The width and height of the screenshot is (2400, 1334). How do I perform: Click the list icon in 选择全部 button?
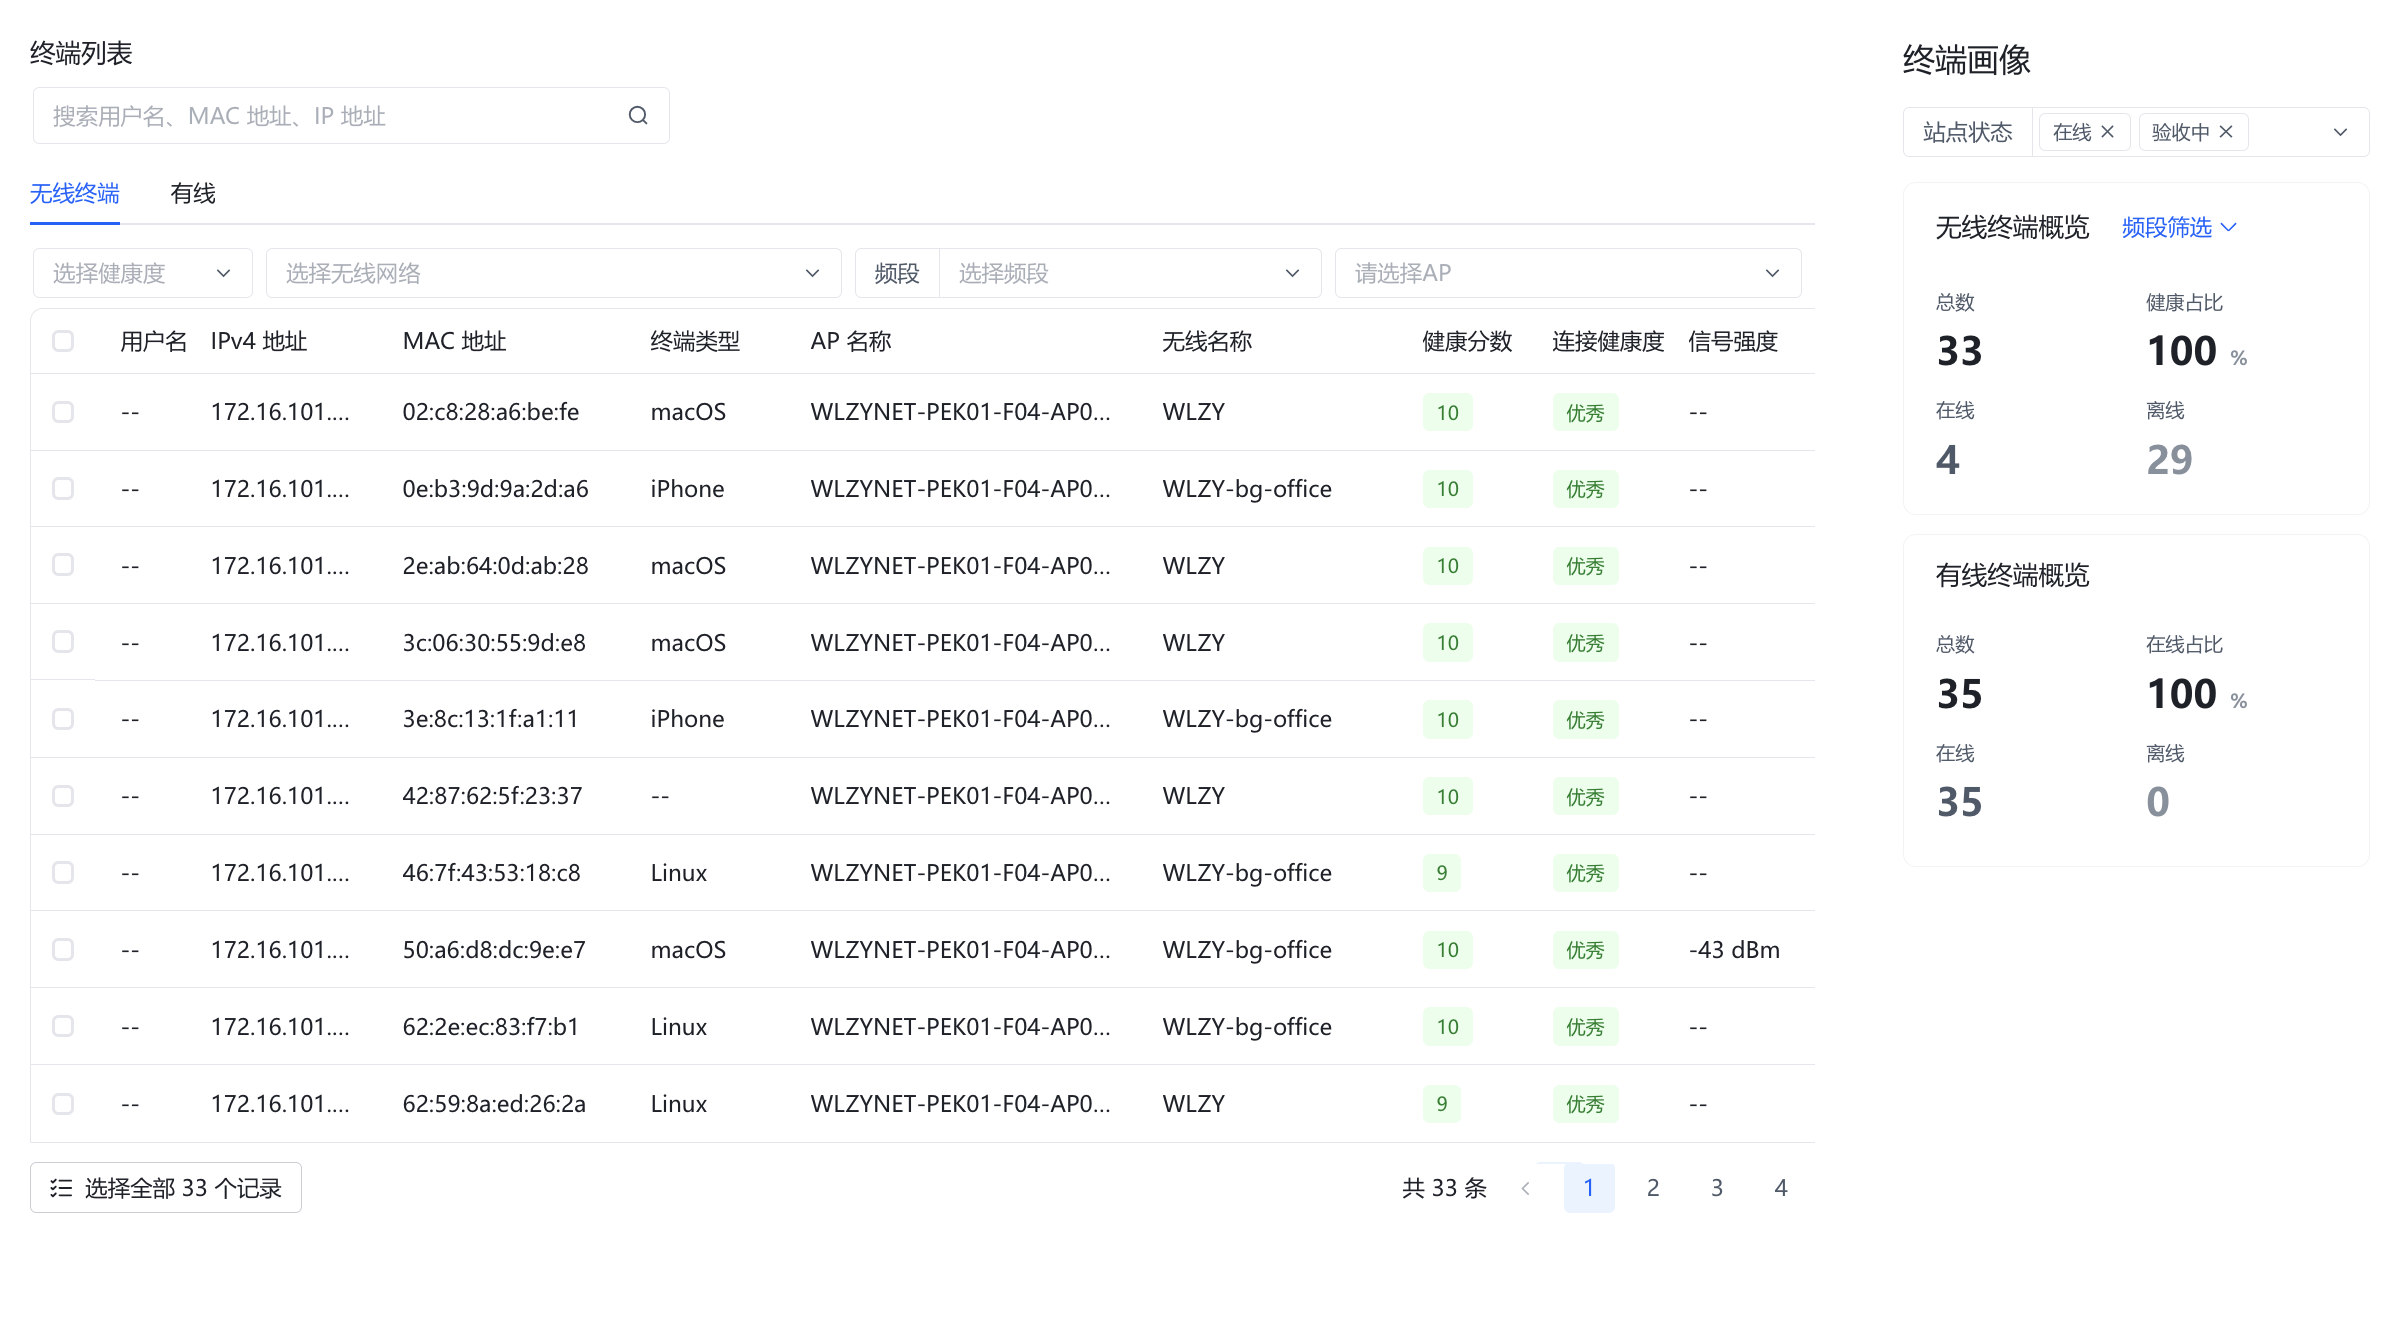coord(61,1188)
